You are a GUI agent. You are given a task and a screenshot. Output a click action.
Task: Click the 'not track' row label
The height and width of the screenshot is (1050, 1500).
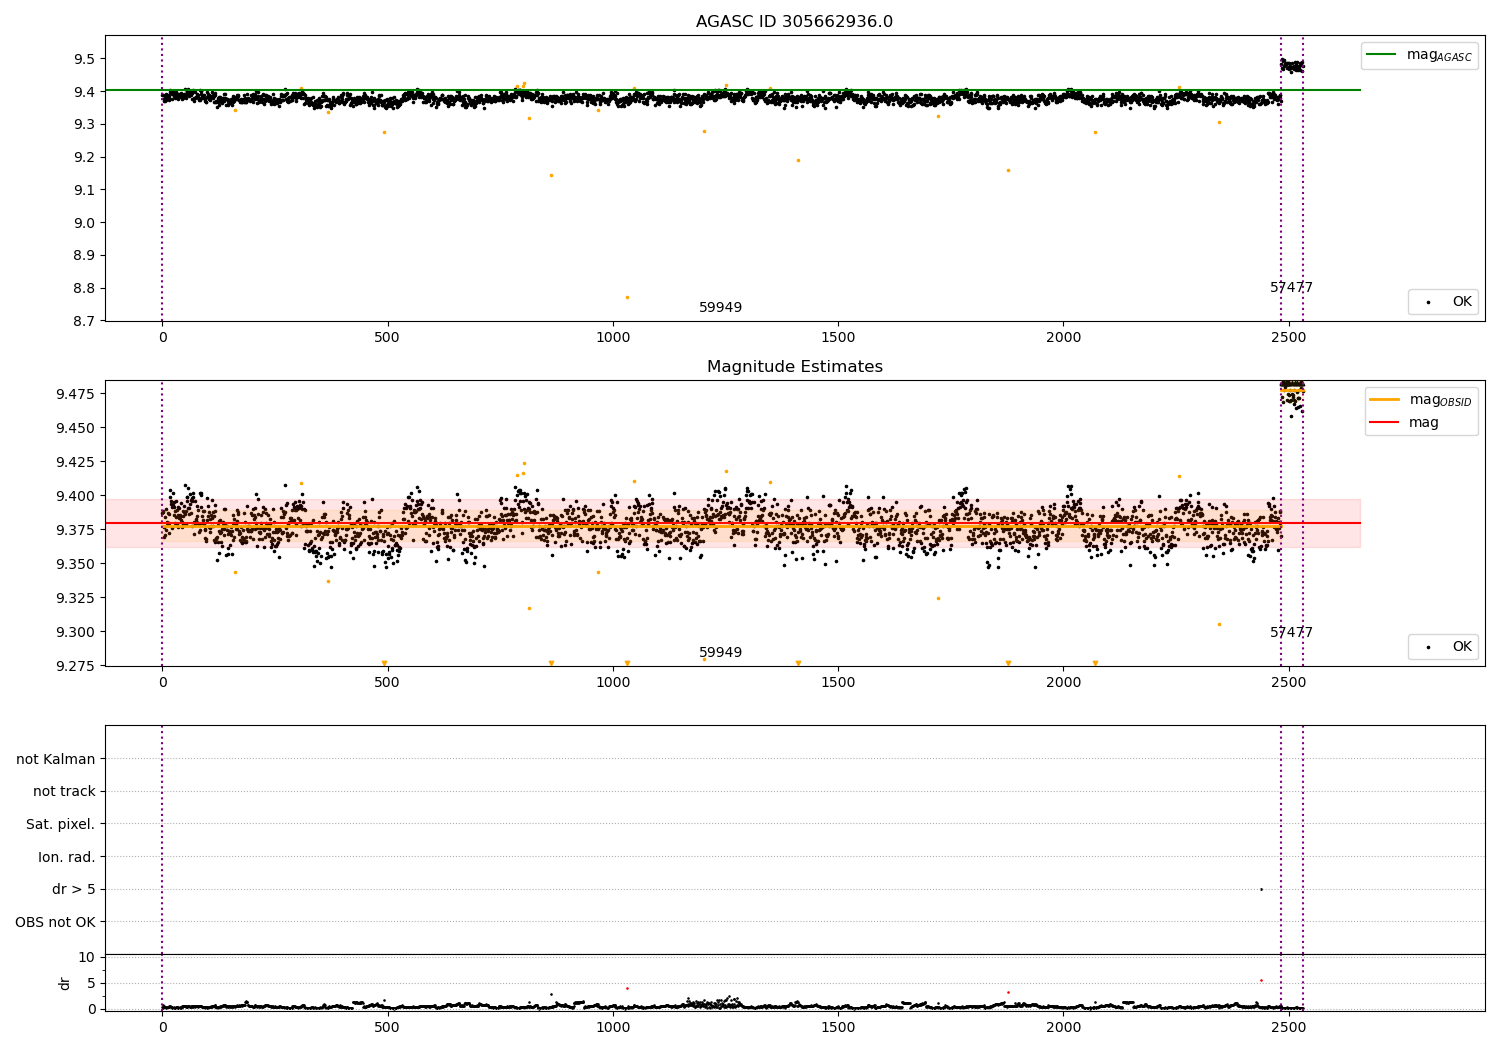click(64, 792)
